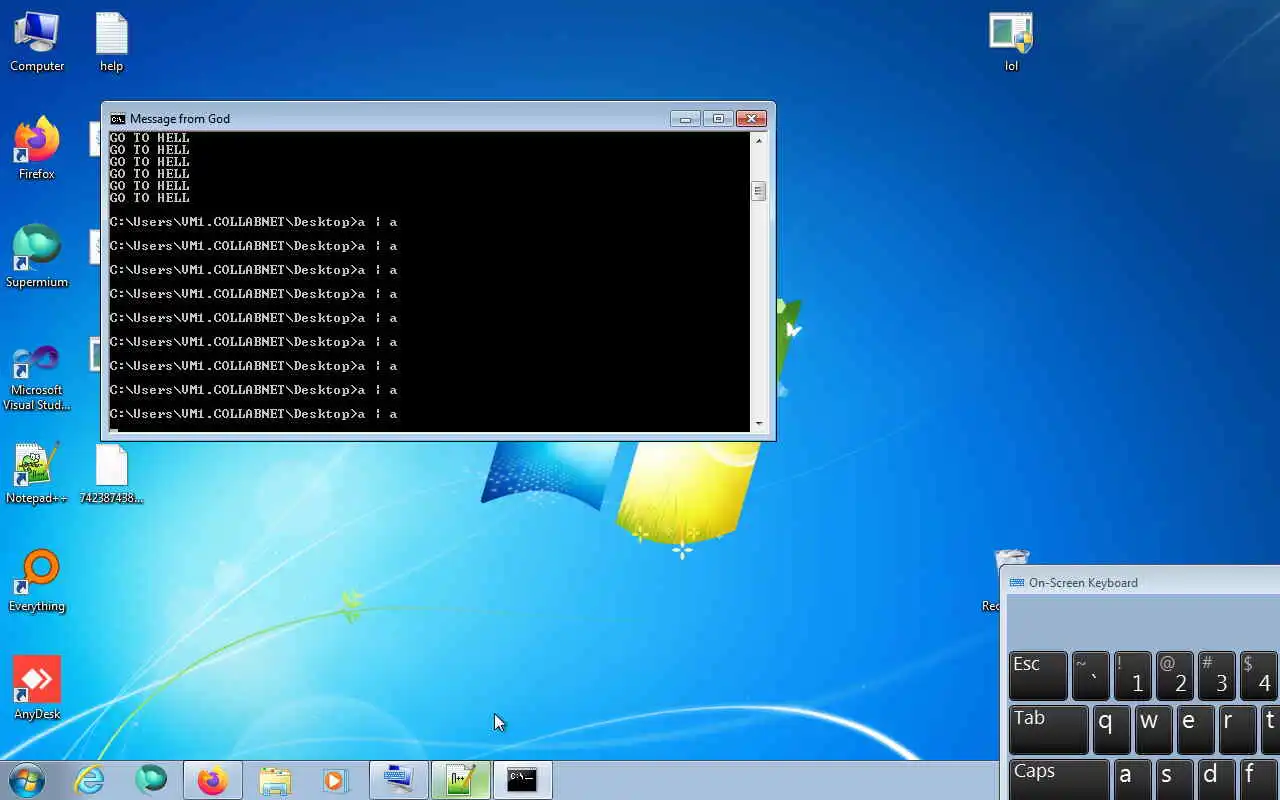Switch to On-Screen Keyboard taskbar button

399,780
